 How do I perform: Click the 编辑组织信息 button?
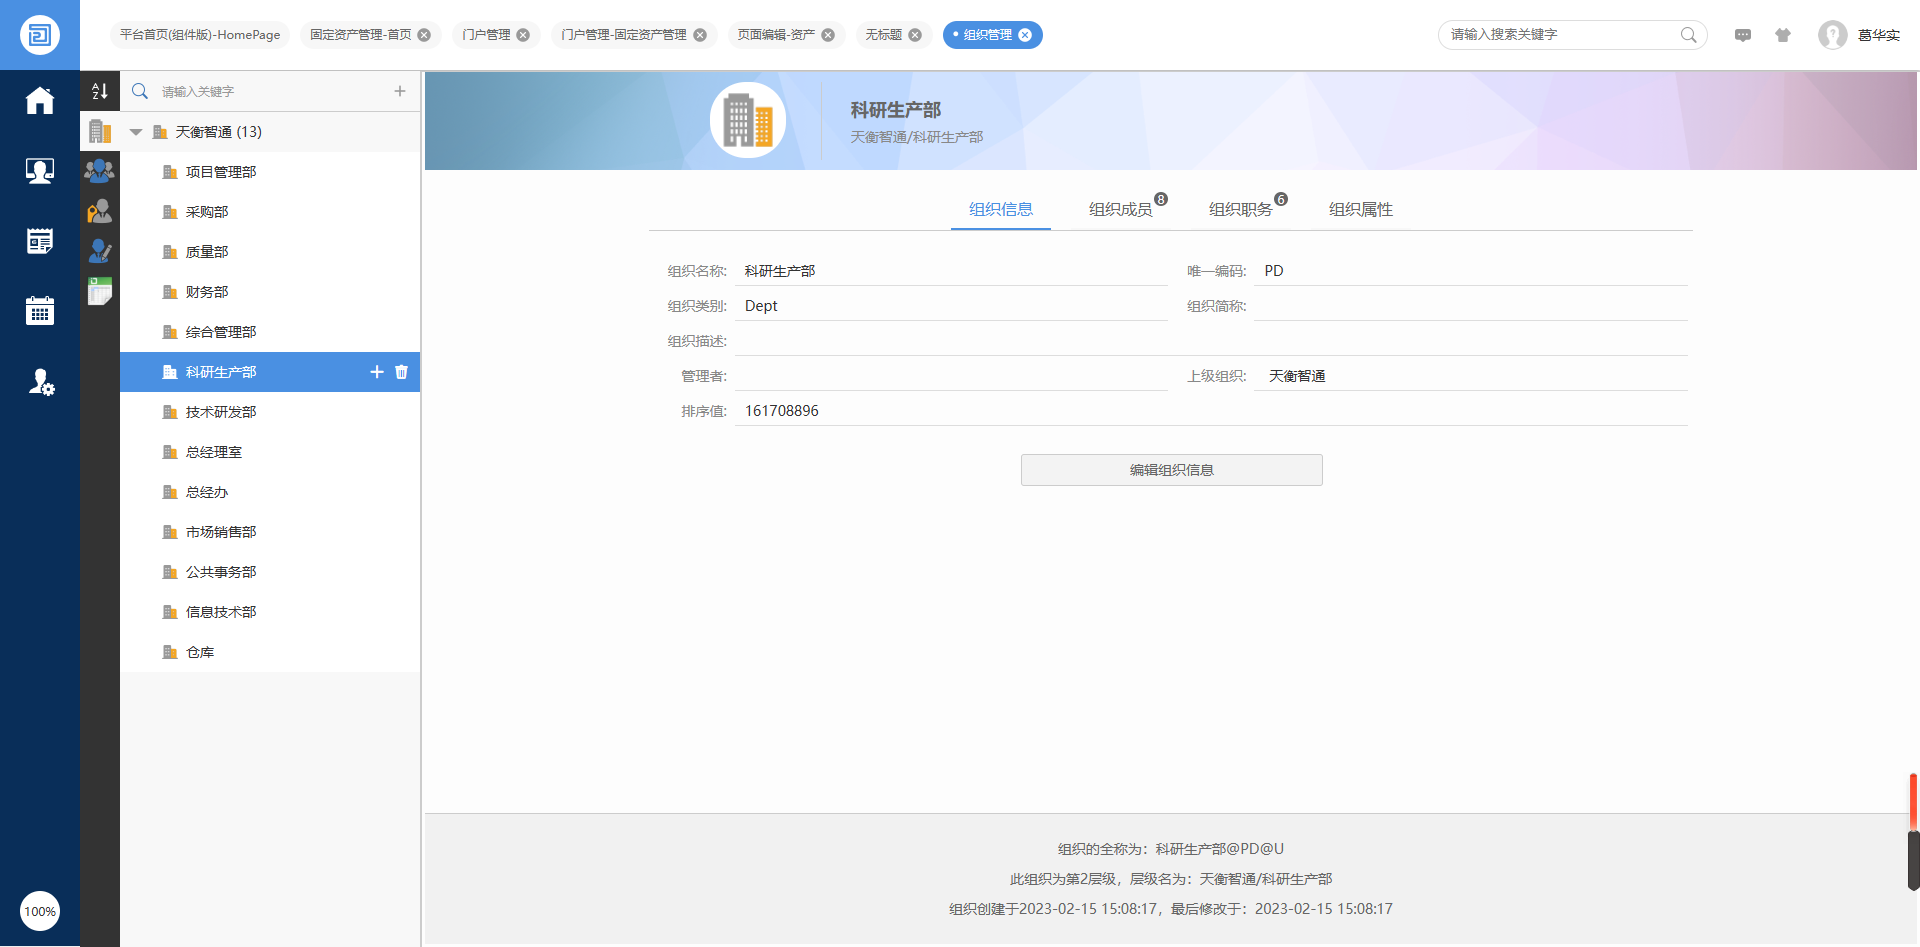coord(1171,470)
